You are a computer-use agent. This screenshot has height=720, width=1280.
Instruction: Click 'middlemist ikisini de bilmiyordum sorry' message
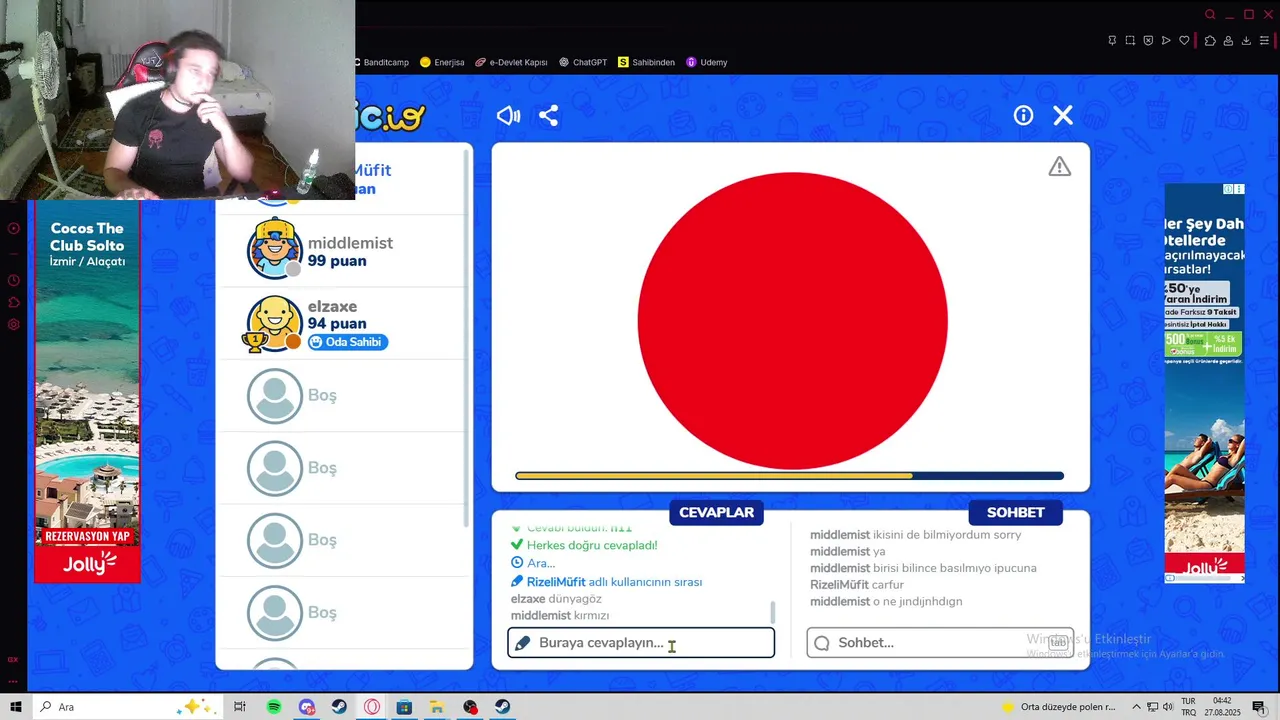(915, 535)
